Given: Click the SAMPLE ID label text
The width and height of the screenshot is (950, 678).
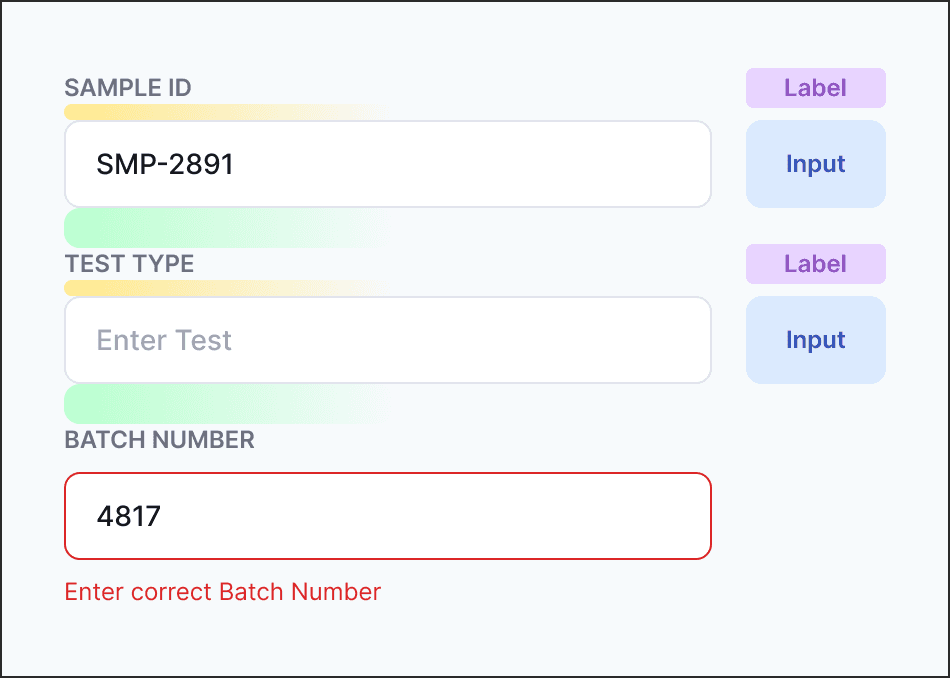Looking at the screenshot, I should click(x=128, y=88).
